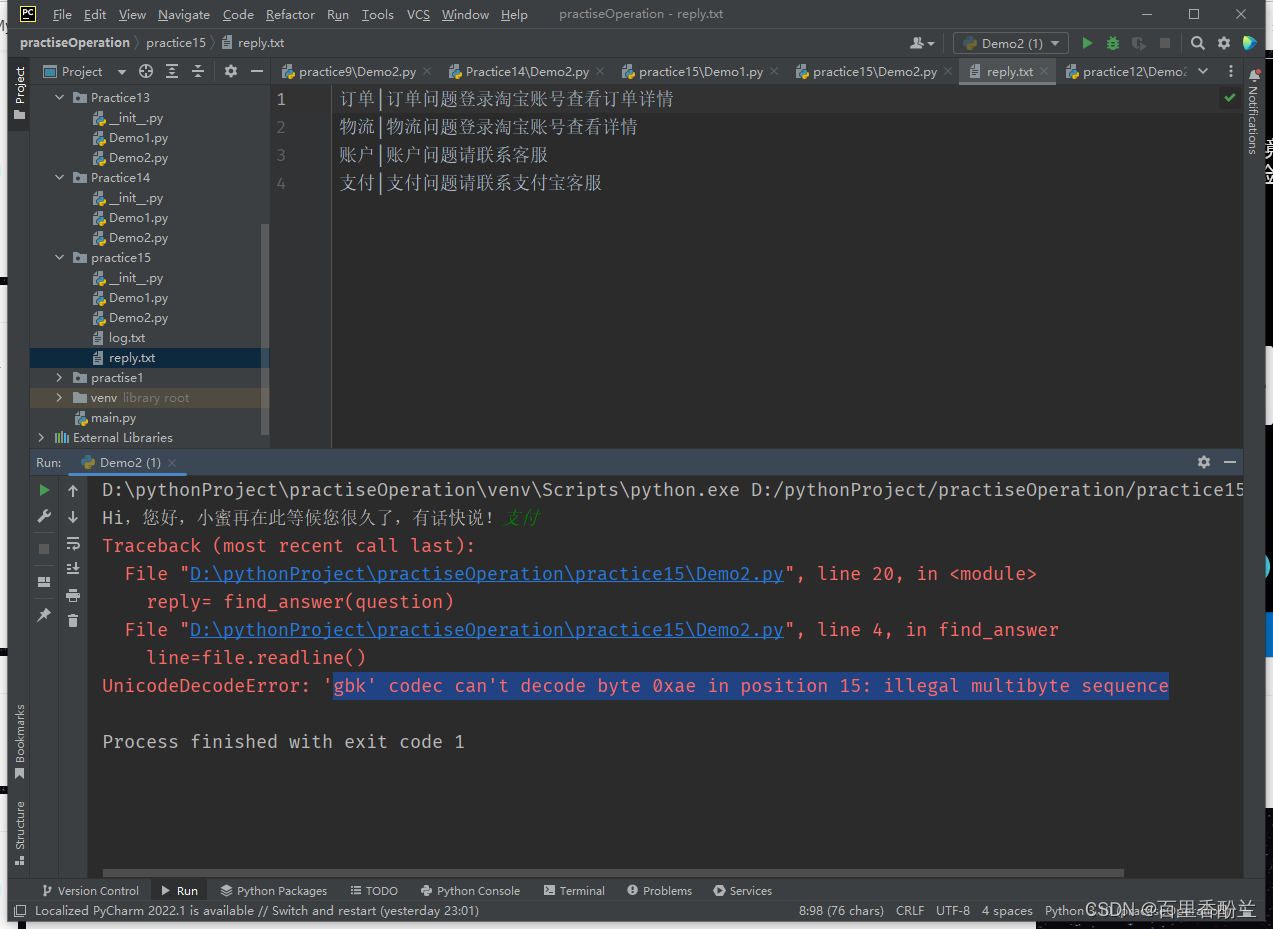Open Search Everywhere magnifier icon
The height and width of the screenshot is (929, 1273).
click(1198, 43)
